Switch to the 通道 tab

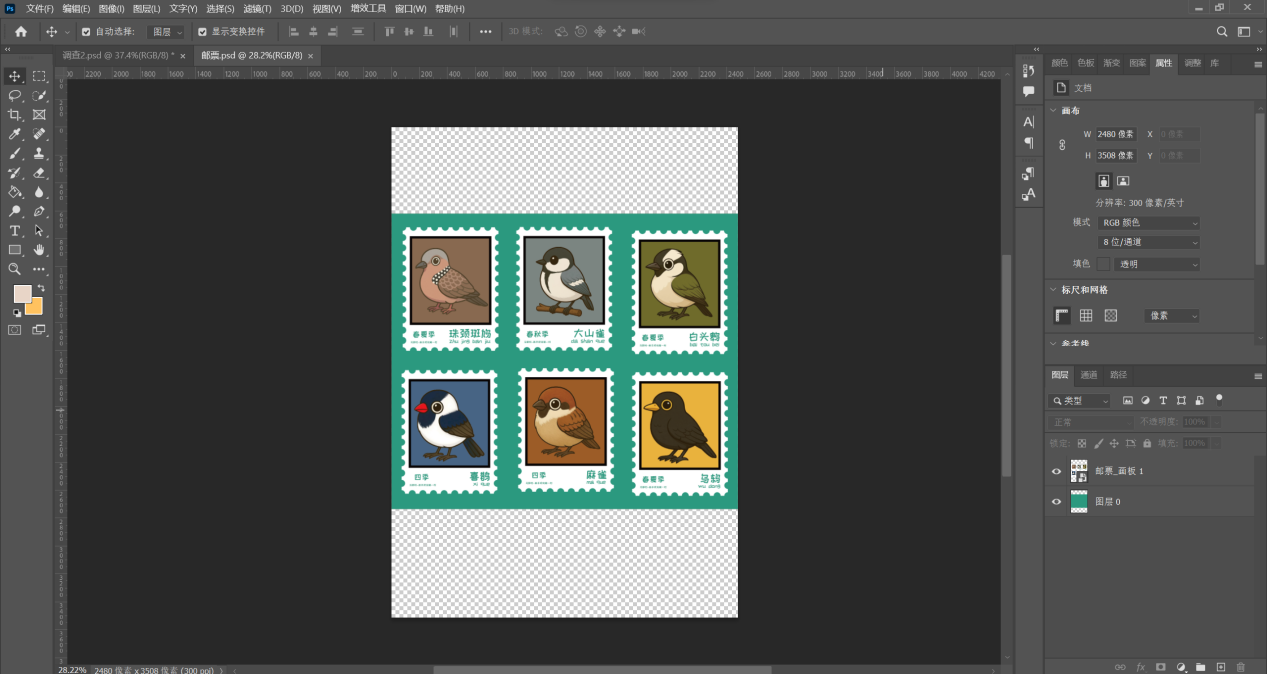1089,375
